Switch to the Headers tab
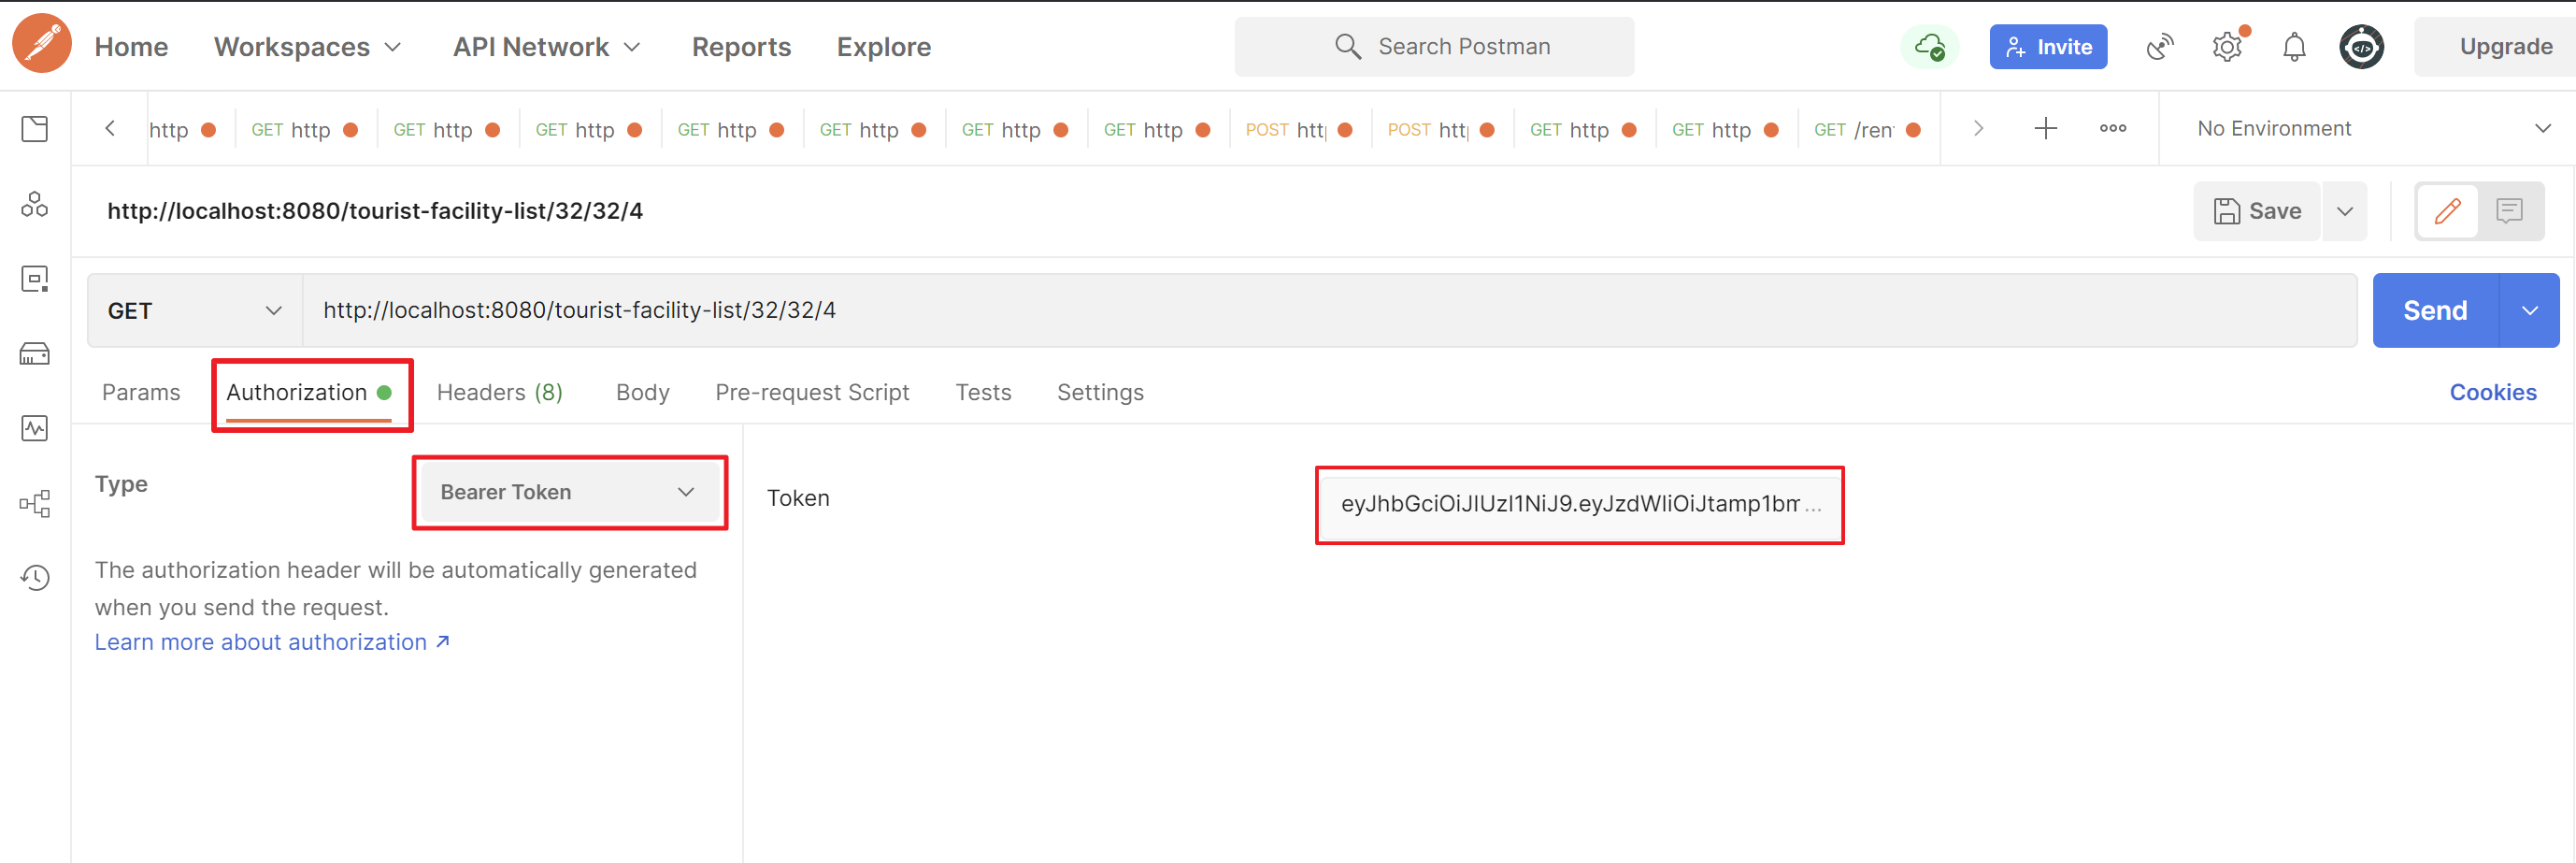2576x863 pixels. click(499, 392)
